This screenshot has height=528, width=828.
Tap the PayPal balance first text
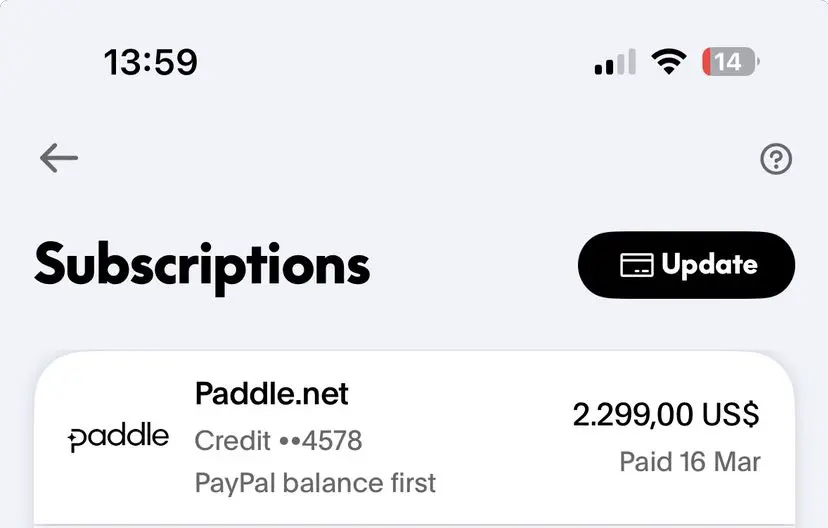point(315,484)
